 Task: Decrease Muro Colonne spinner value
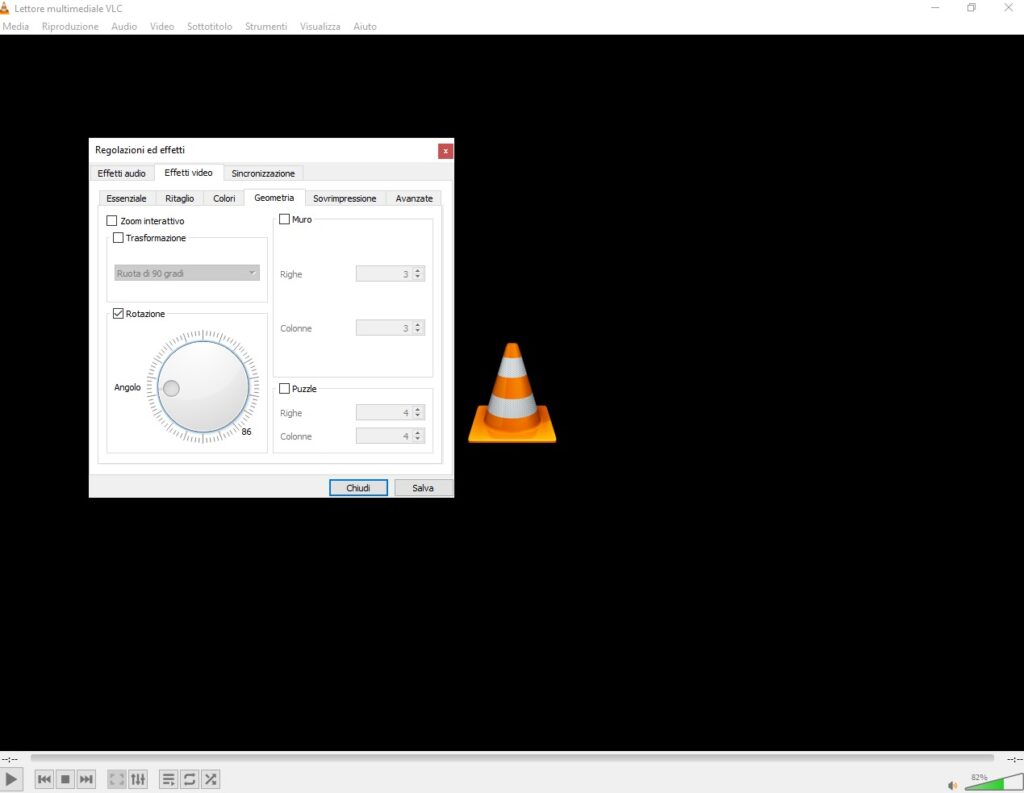pyautogui.click(x=418, y=331)
